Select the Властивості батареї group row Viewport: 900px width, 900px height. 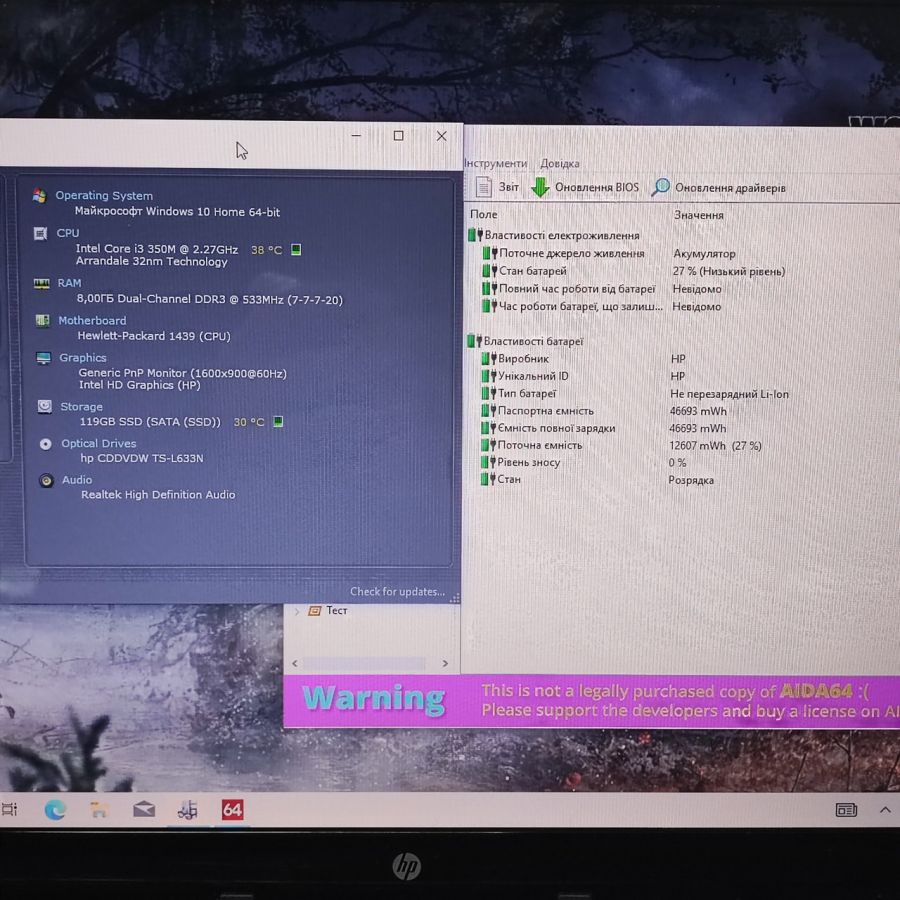pos(525,341)
